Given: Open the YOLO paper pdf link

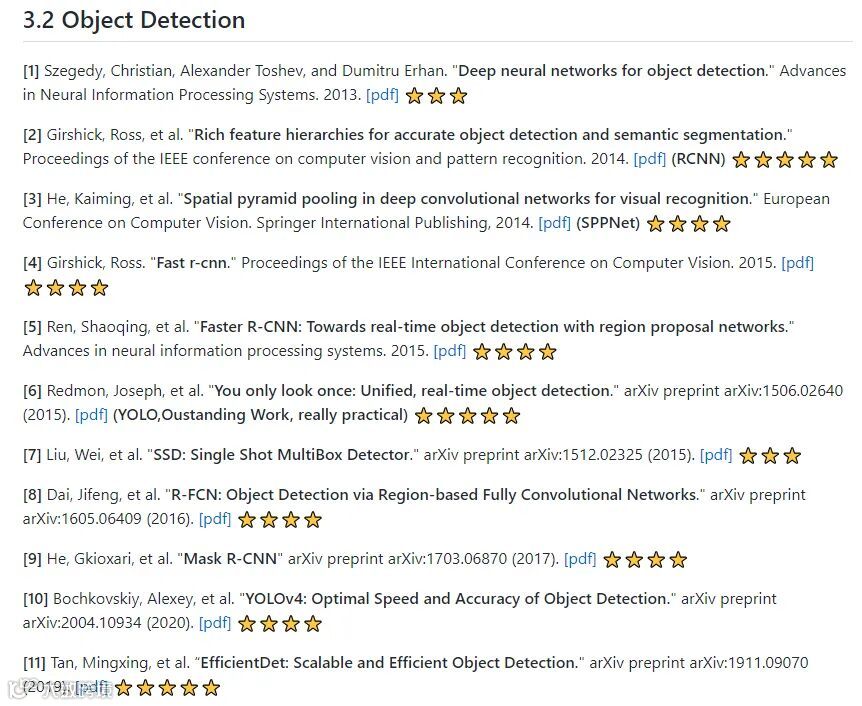Looking at the screenshot, I should click(91, 415).
